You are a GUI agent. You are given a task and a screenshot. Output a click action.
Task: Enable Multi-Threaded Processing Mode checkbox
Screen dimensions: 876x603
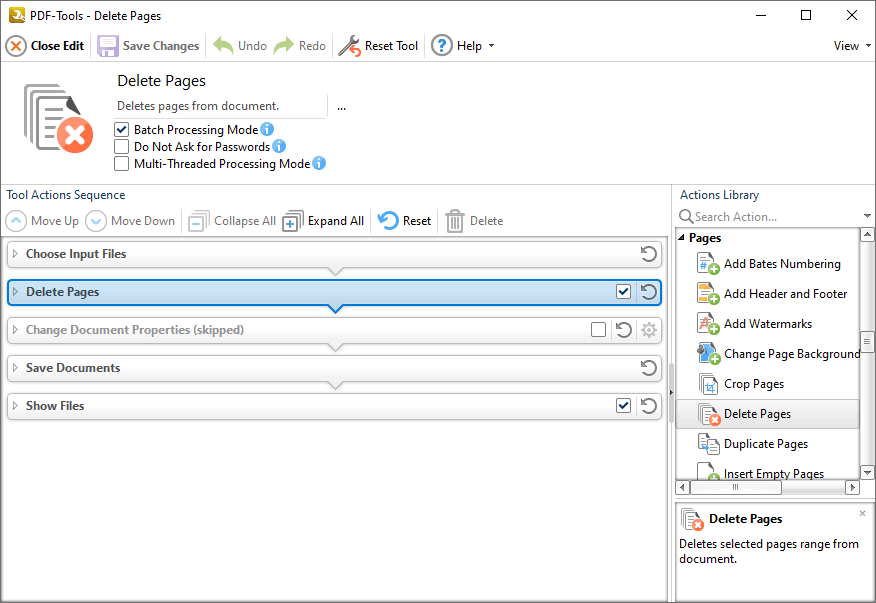pos(121,164)
